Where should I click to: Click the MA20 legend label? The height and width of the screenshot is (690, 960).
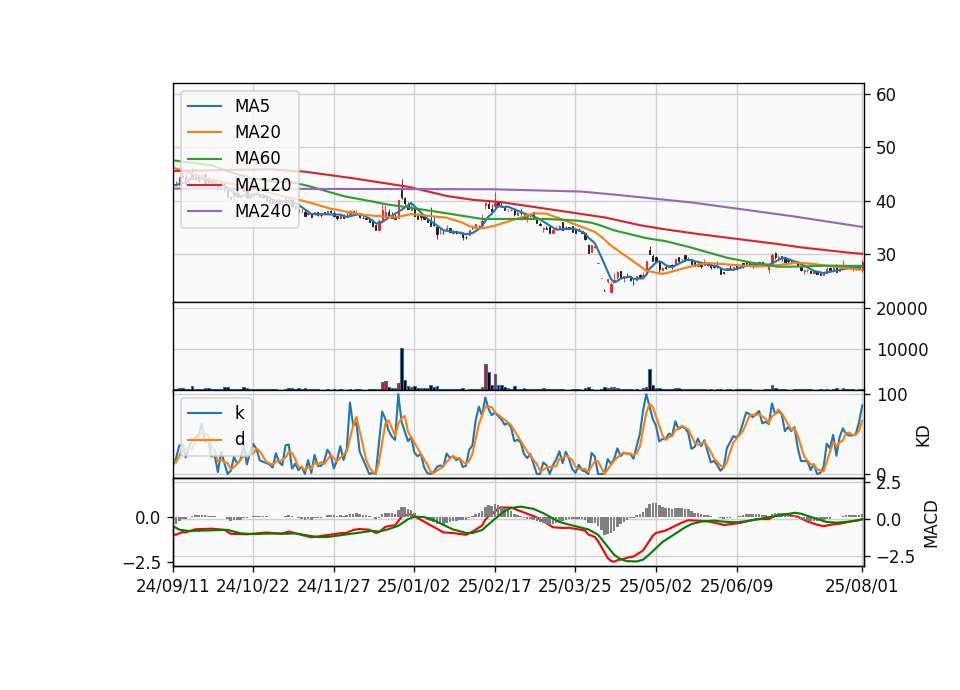pos(257,132)
